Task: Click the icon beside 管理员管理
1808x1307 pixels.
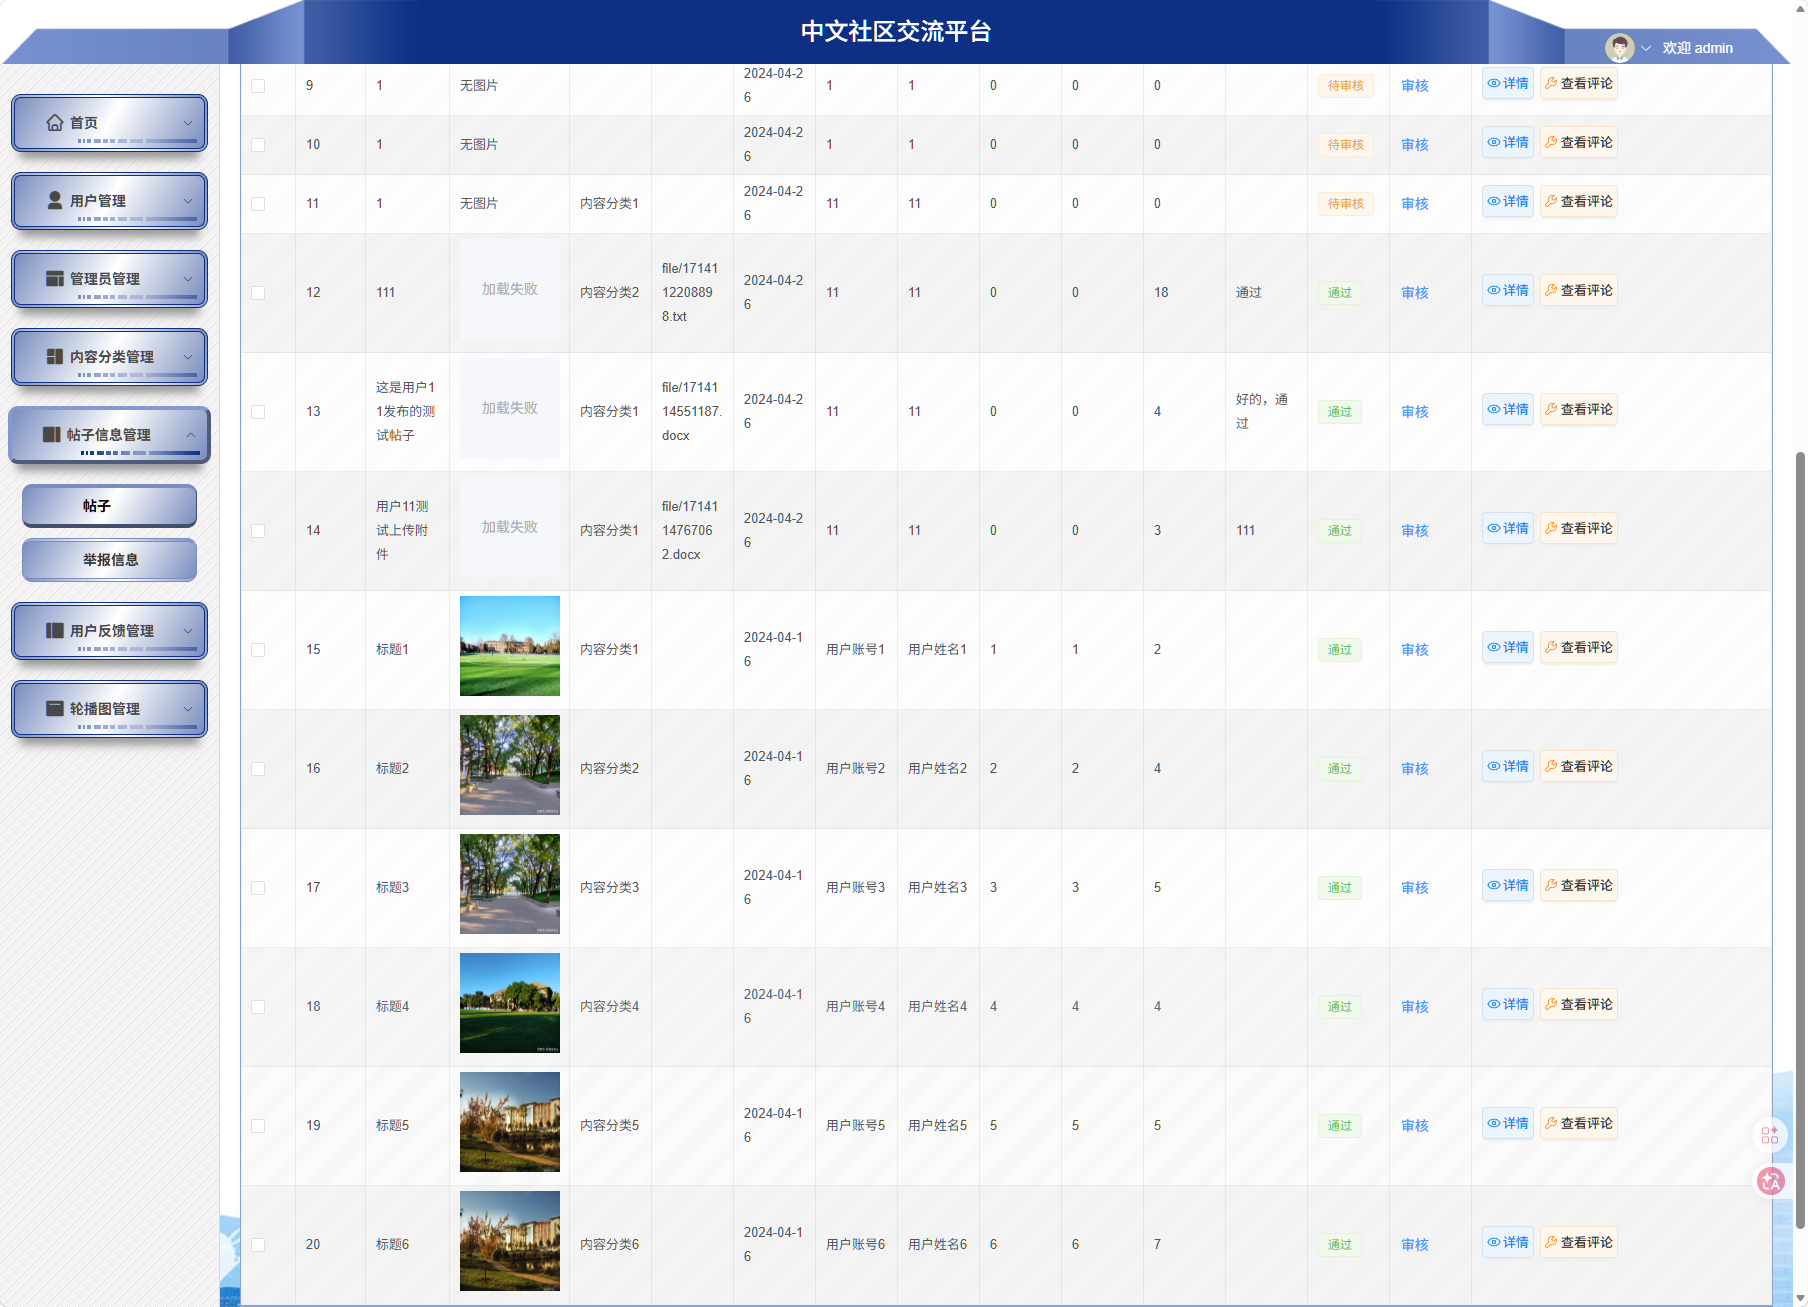Action: pos(55,278)
